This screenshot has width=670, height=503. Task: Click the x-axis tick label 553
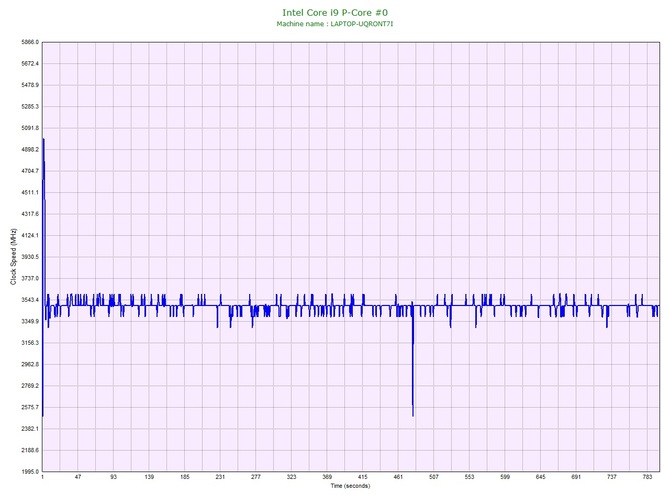[x=469, y=477]
